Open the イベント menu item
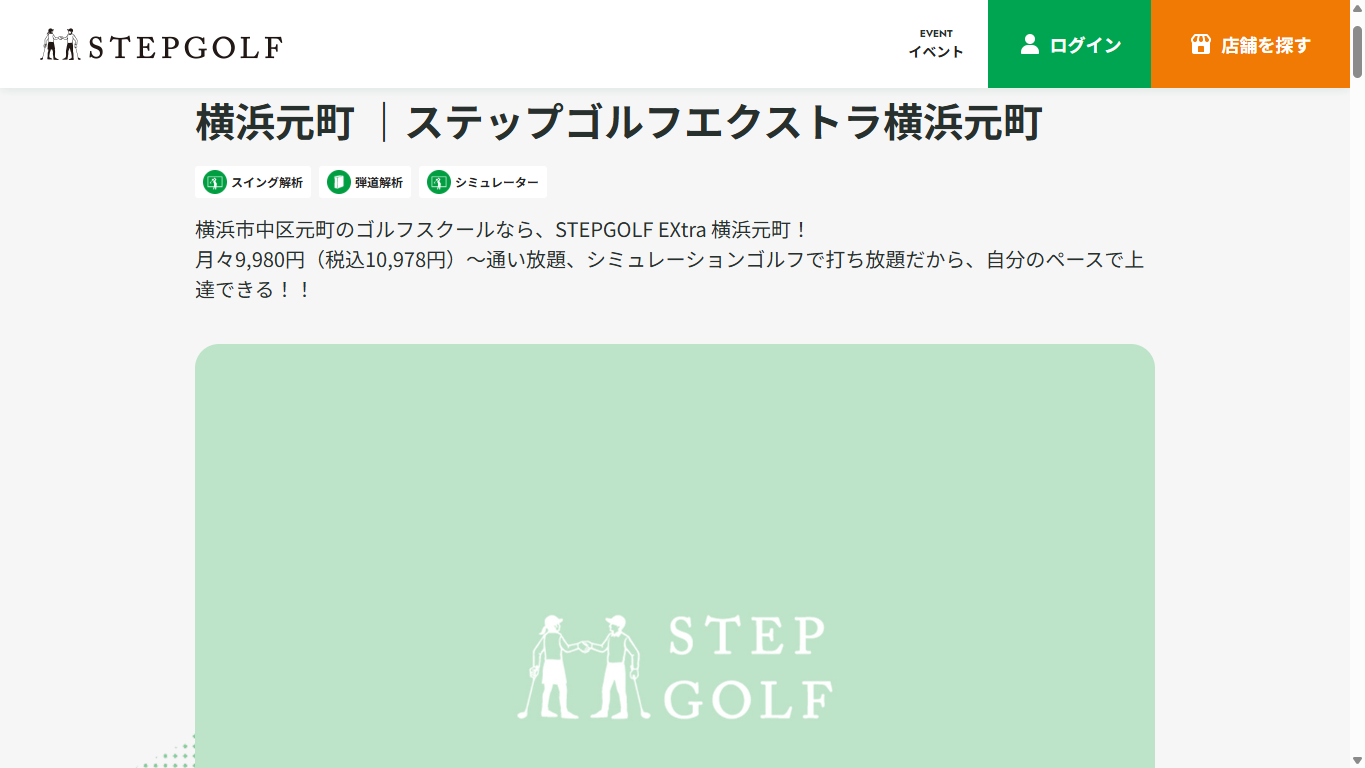 [x=936, y=44]
